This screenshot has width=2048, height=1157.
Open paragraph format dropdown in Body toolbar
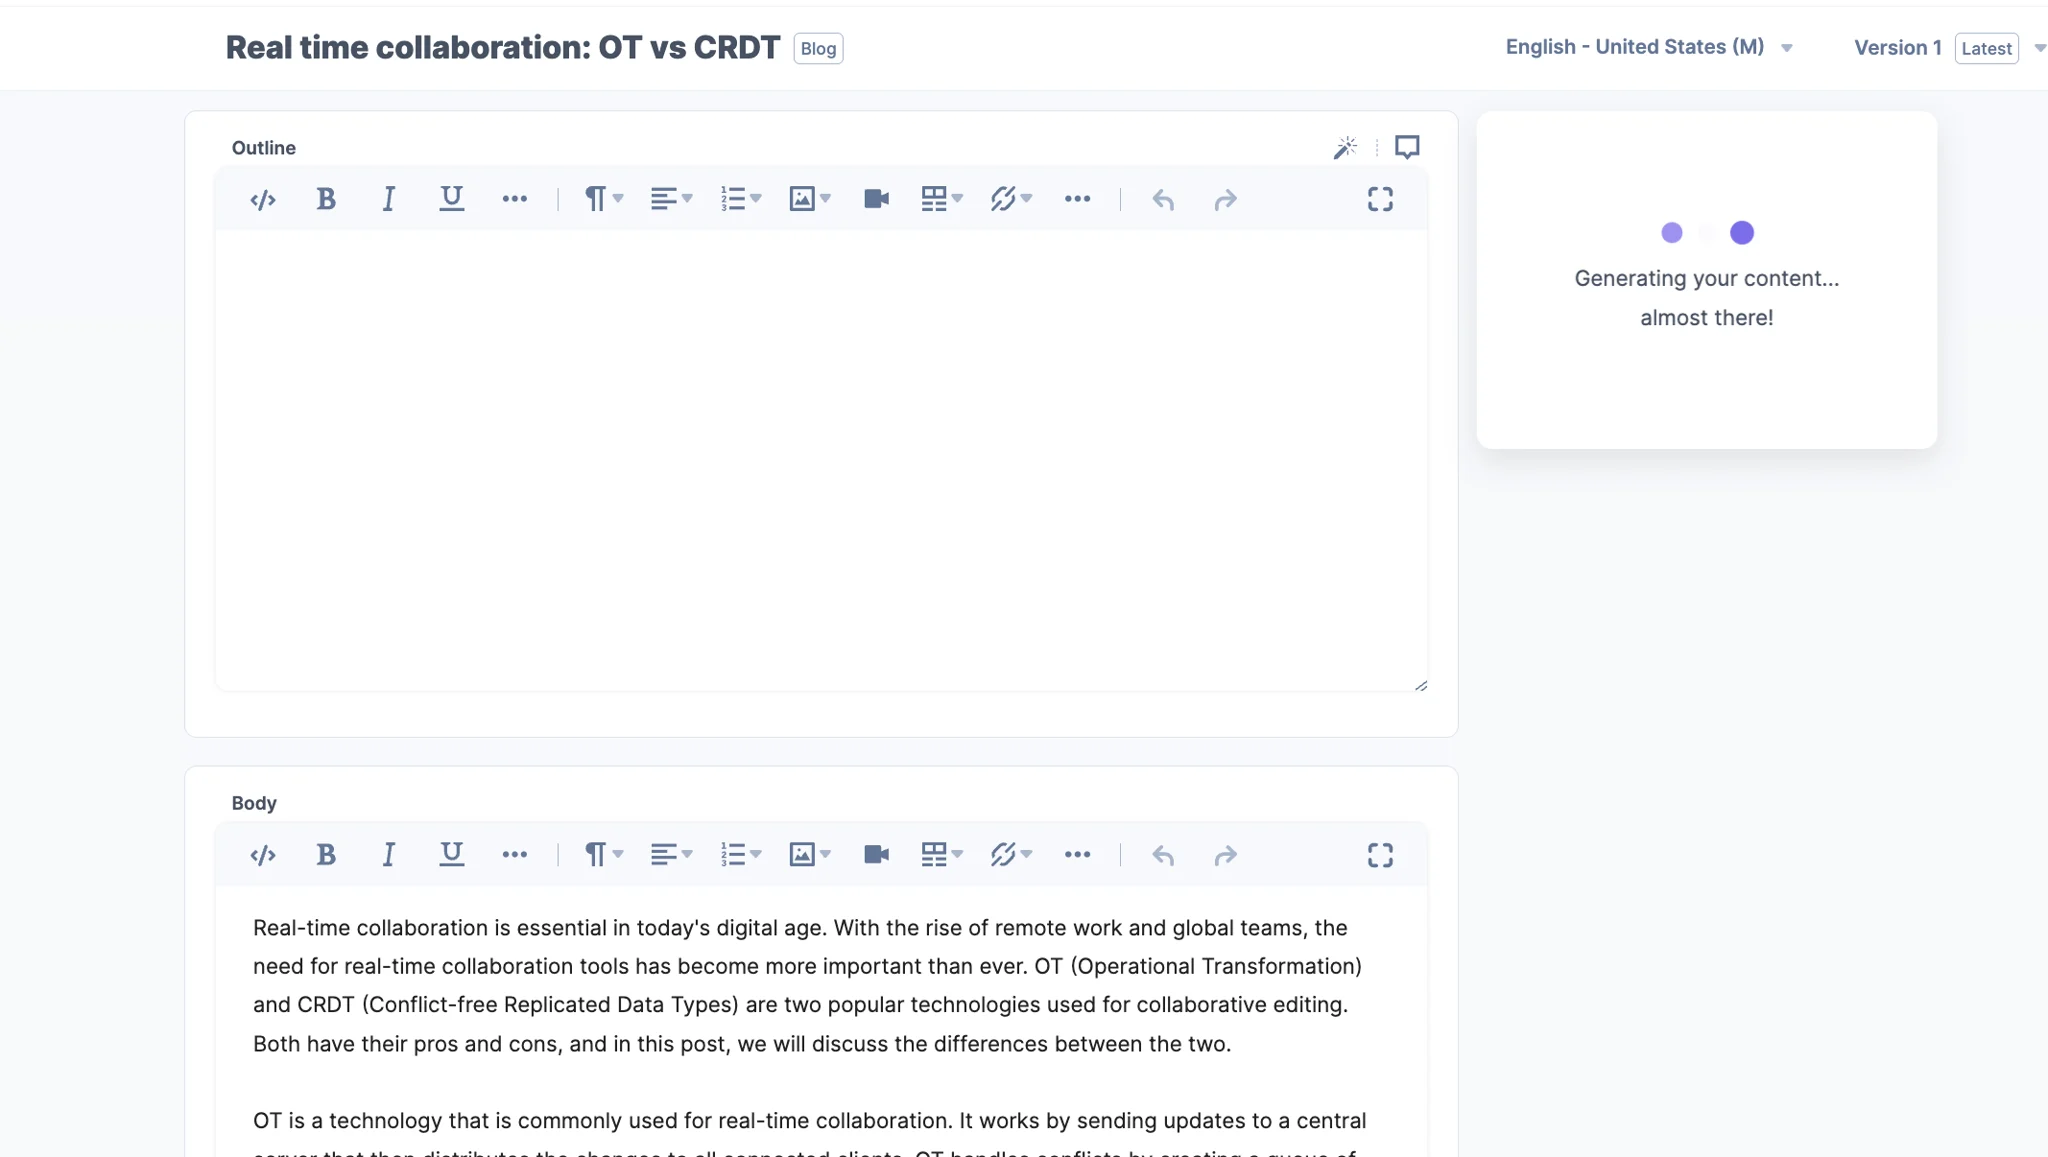click(x=604, y=854)
